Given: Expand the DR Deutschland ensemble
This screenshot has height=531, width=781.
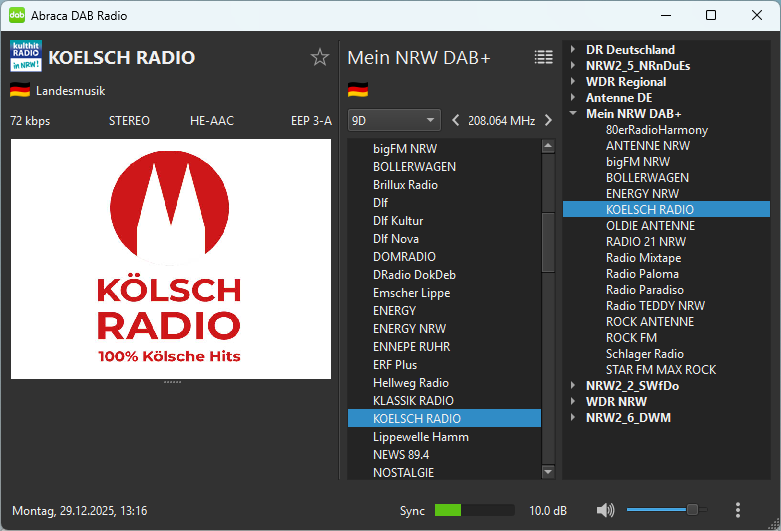Looking at the screenshot, I should [x=573, y=50].
